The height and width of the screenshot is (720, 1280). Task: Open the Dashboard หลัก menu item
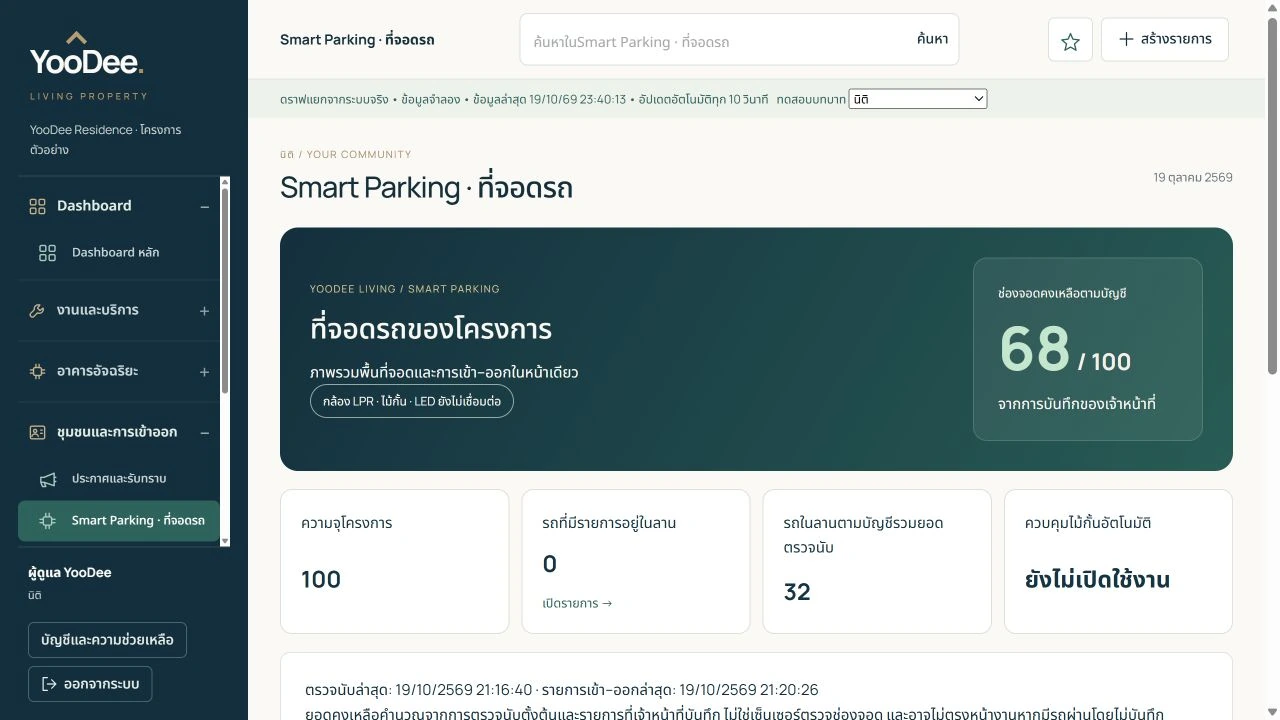coord(119,253)
